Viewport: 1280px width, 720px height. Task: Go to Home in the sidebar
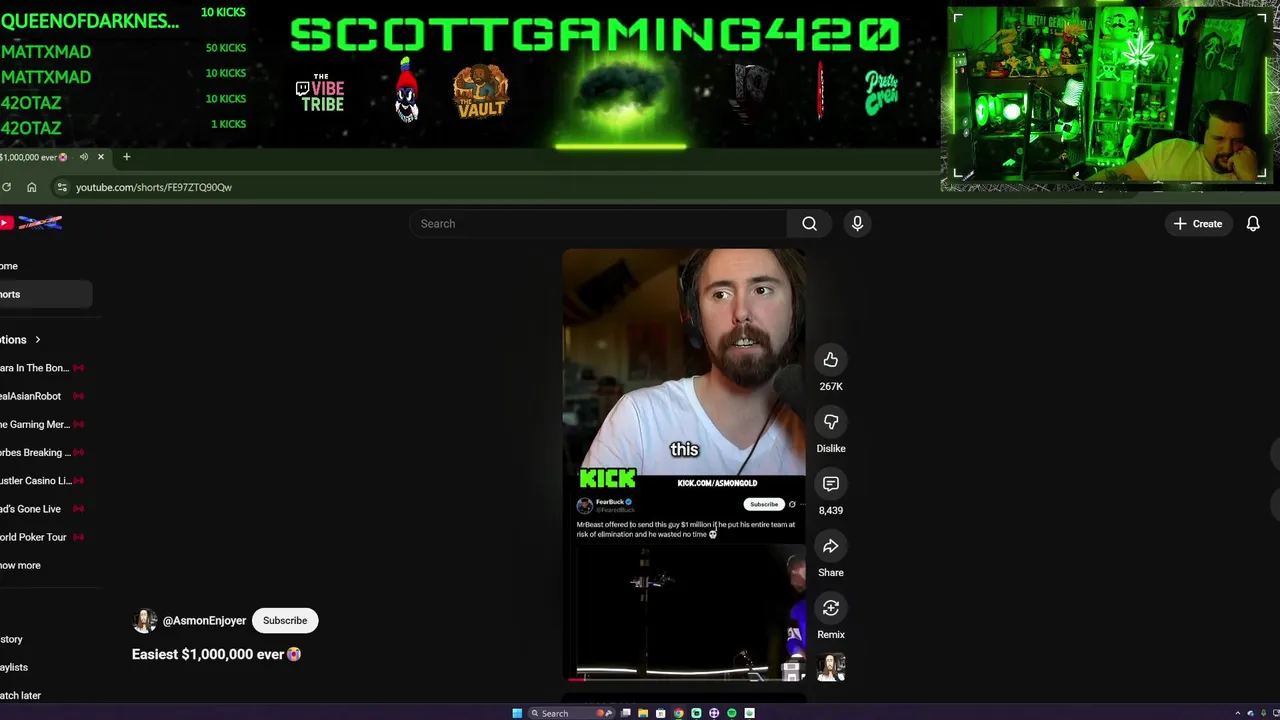point(9,266)
